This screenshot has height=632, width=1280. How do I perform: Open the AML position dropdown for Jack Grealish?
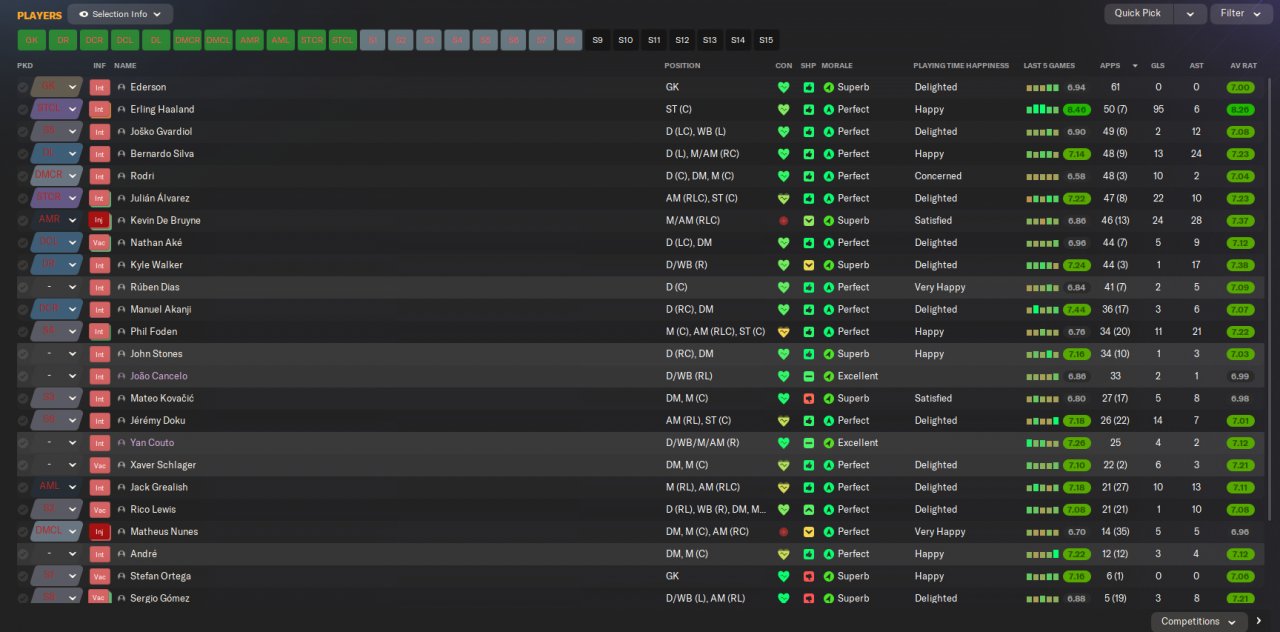pyautogui.click(x=57, y=487)
